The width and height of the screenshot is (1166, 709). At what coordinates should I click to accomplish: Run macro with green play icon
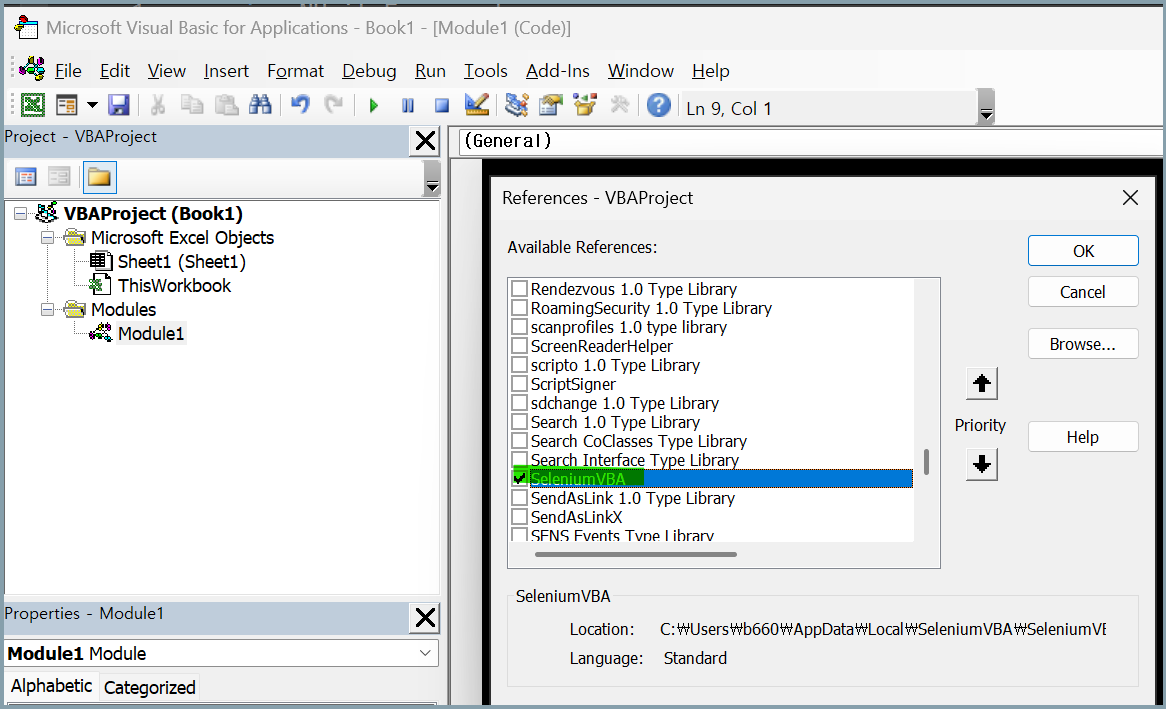click(x=373, y=106)
